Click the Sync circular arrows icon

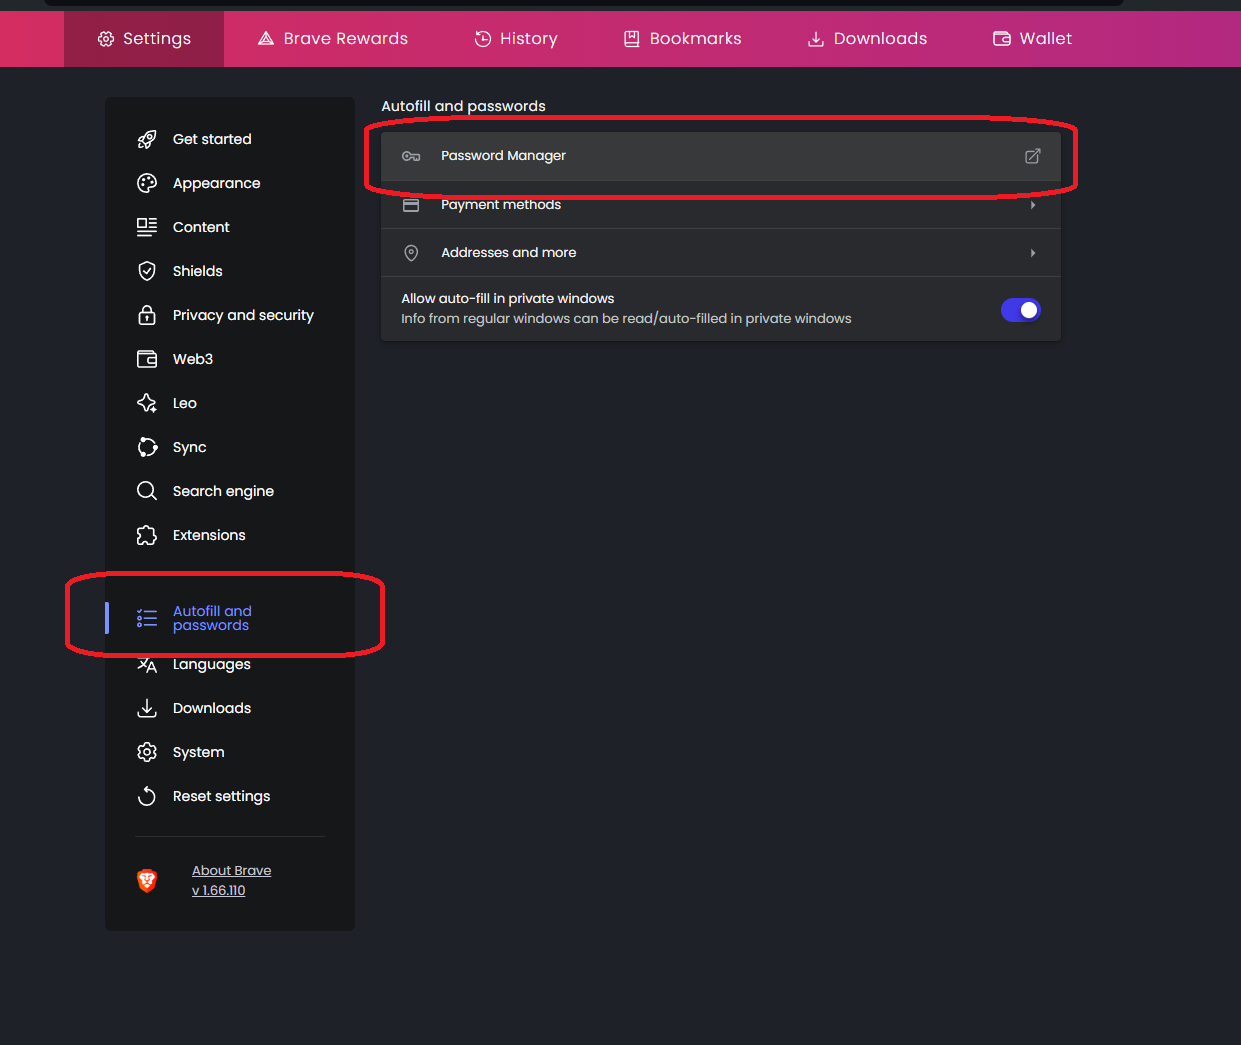point(147,447)
